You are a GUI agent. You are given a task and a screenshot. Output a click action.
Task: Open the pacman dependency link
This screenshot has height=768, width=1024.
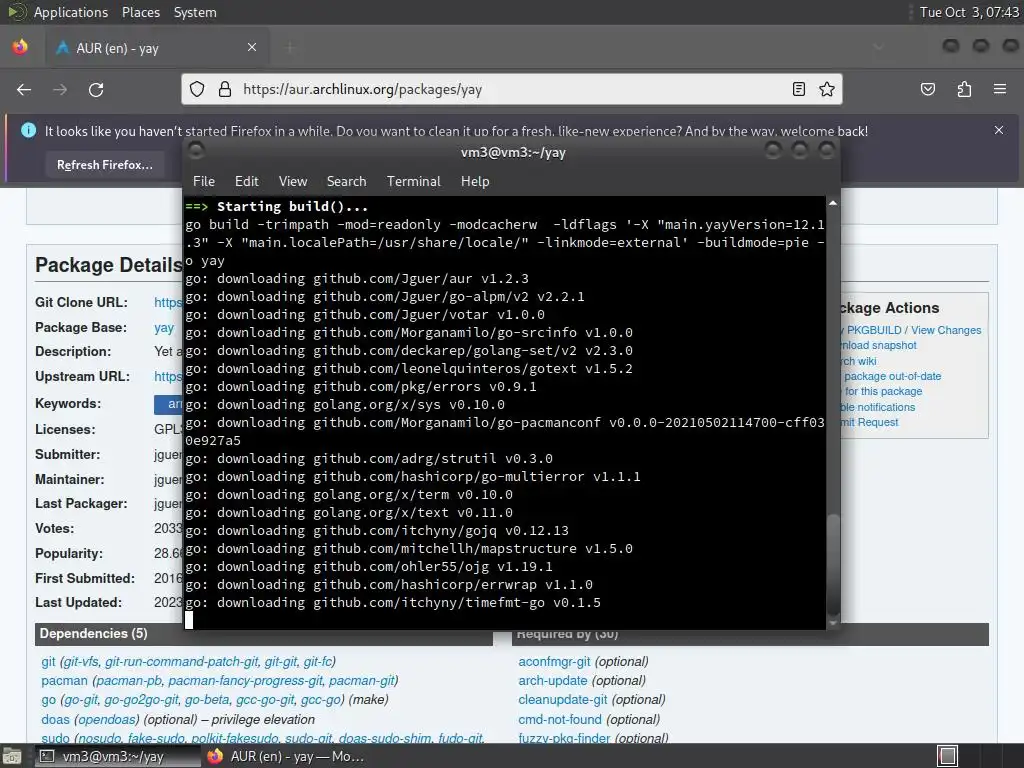click(x=64, y=680)
